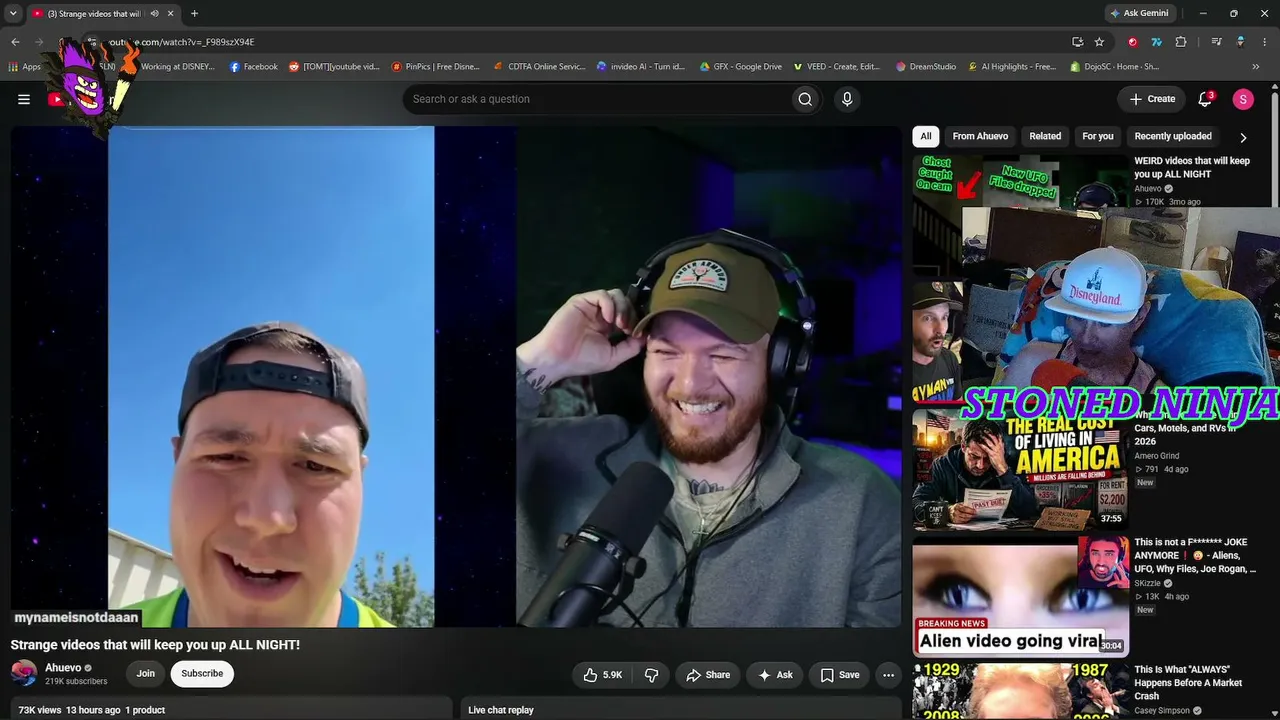The image size is (1280, 720).
Task: Open the Chrome profile avatar
Action: click(1240, 42)
